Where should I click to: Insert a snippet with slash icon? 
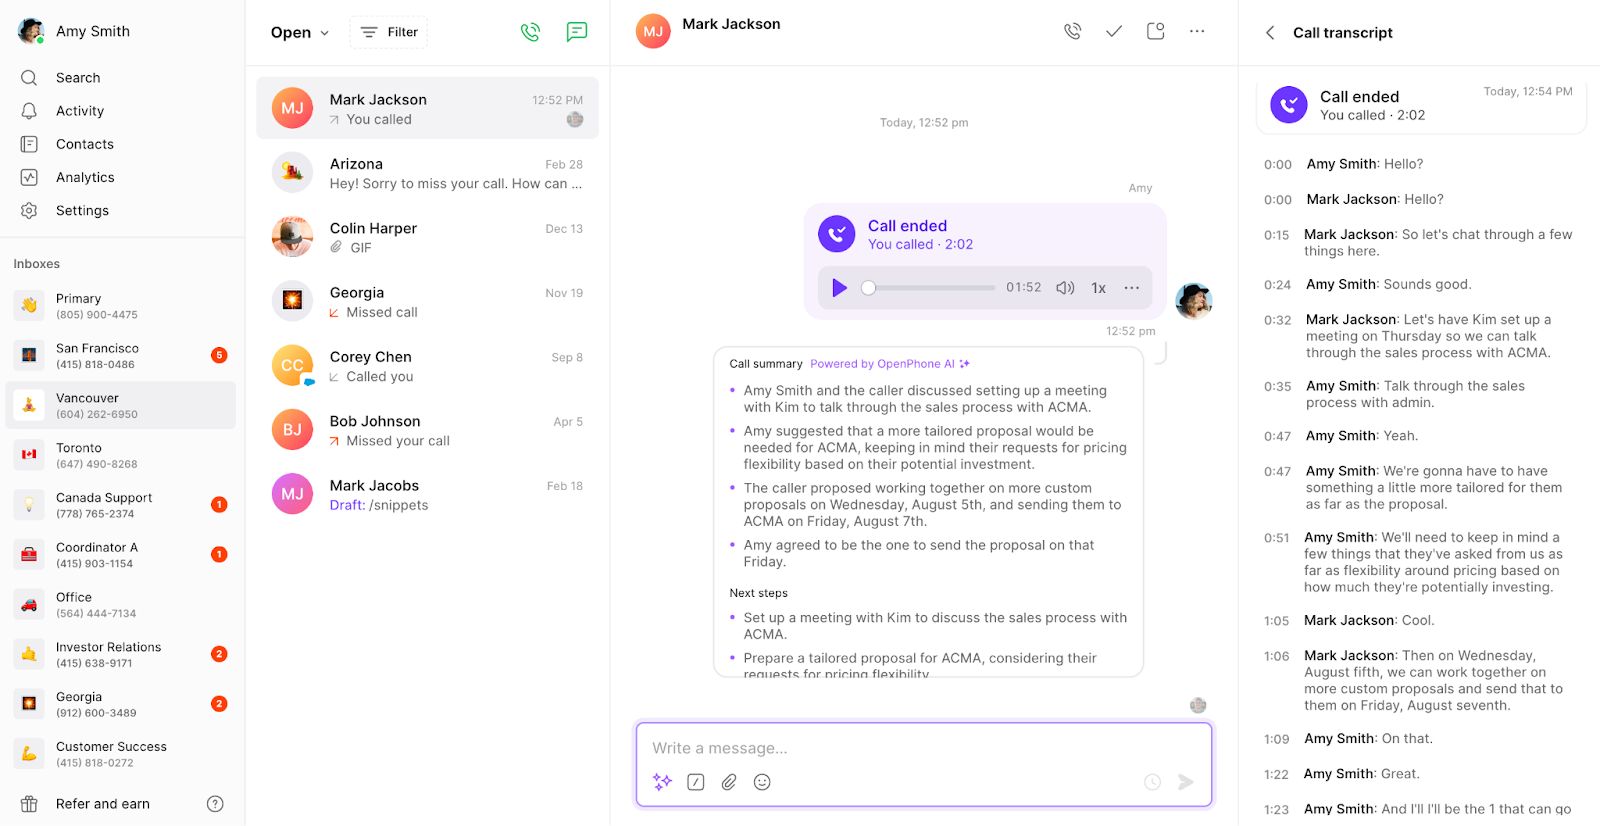696,782
